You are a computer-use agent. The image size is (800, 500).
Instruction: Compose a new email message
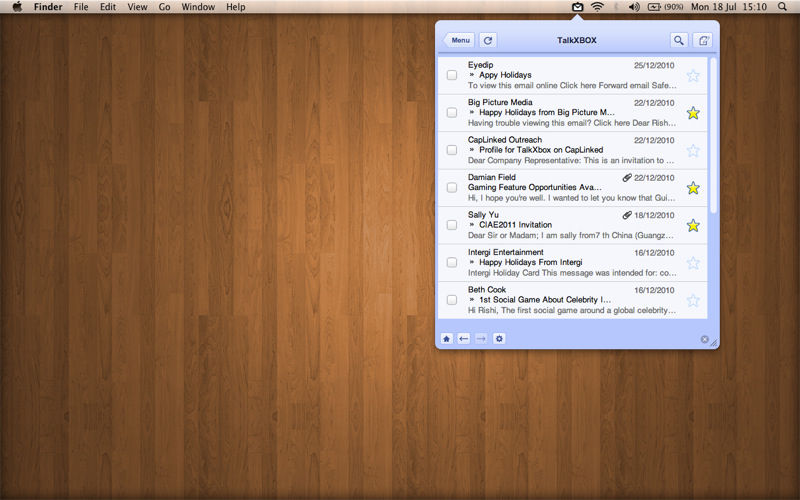(703, 40)
